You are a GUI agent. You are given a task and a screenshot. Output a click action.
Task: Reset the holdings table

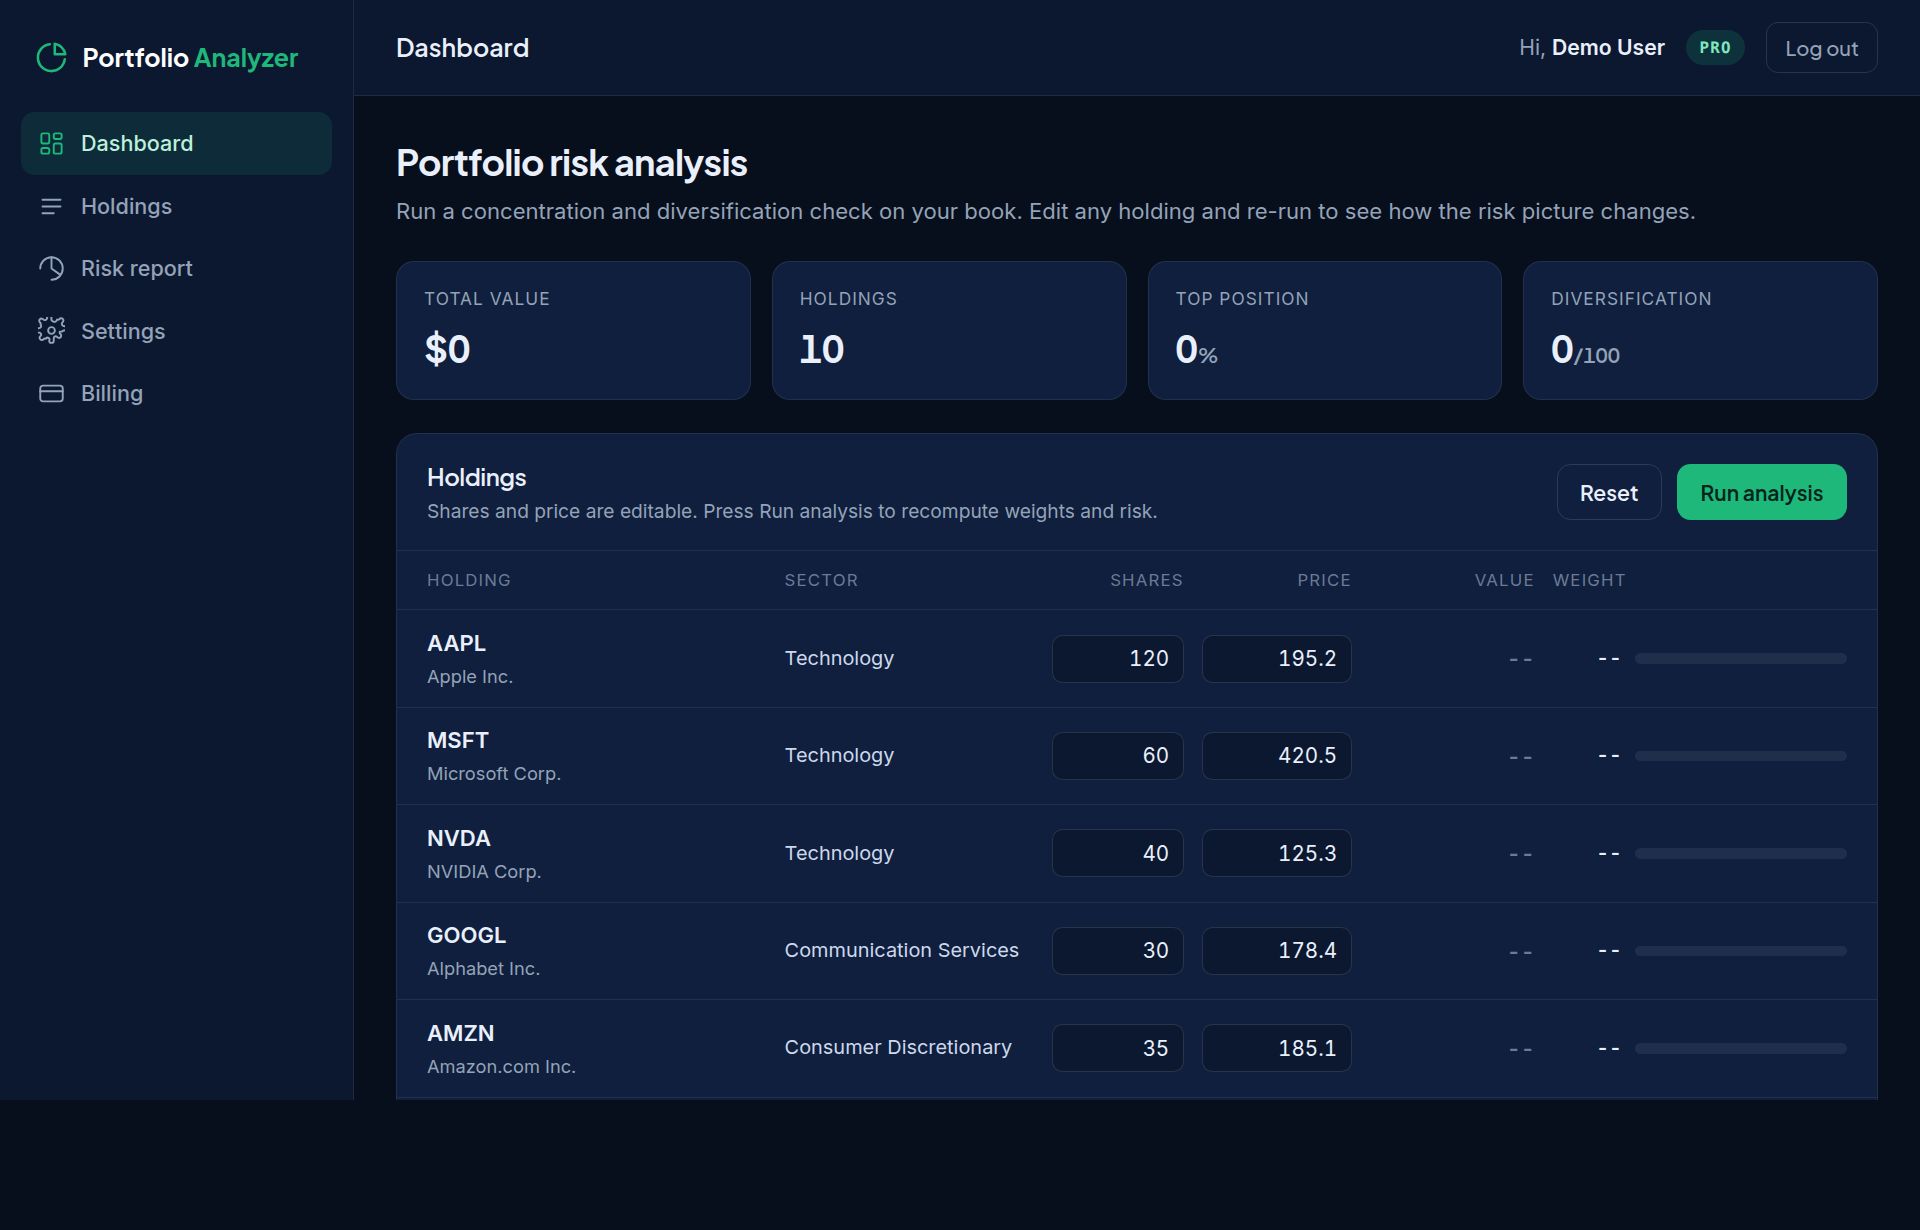[x=1608, y=492]
